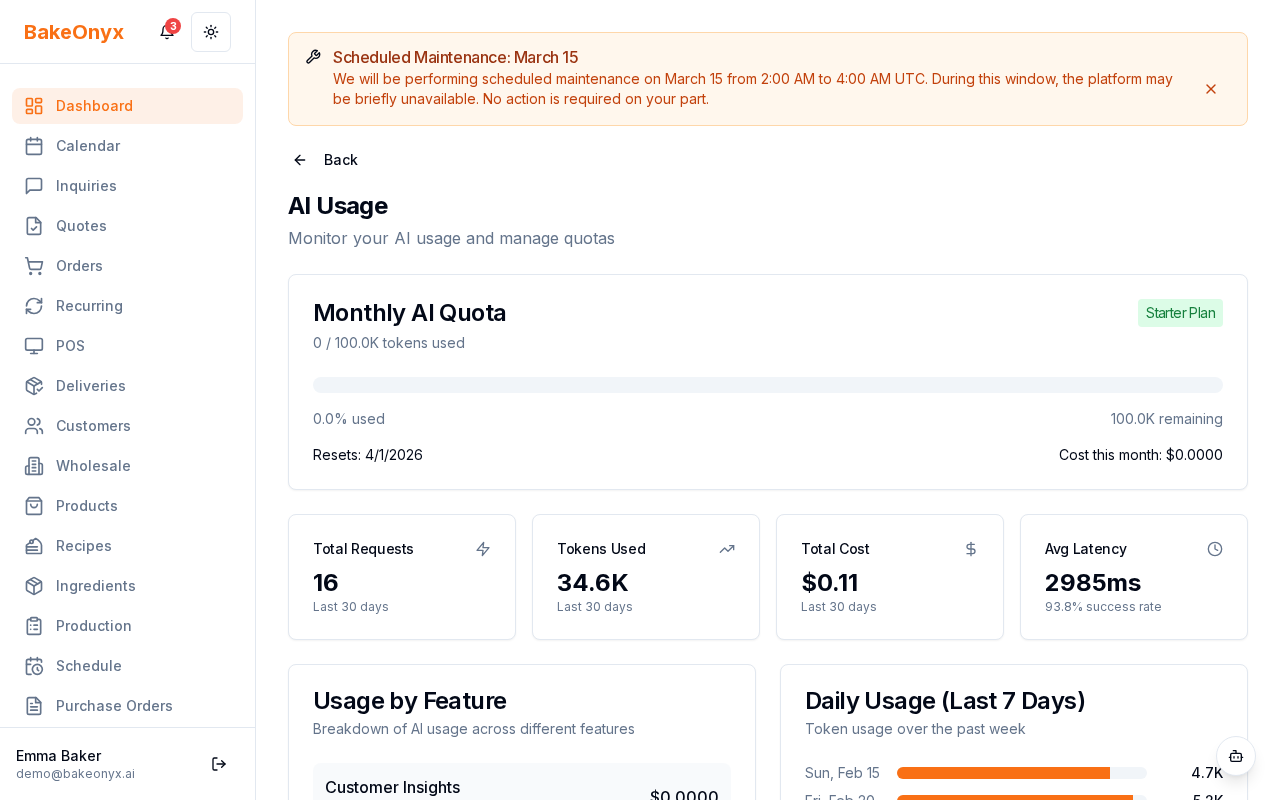1280x800 pixels.
Task: Select the POS icon in the sidebar
Action: pos(34,346)
